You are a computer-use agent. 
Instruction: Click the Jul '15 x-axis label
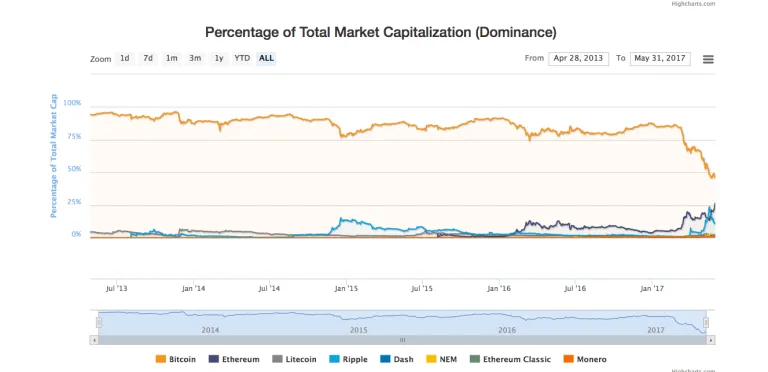tap(422, 288)
